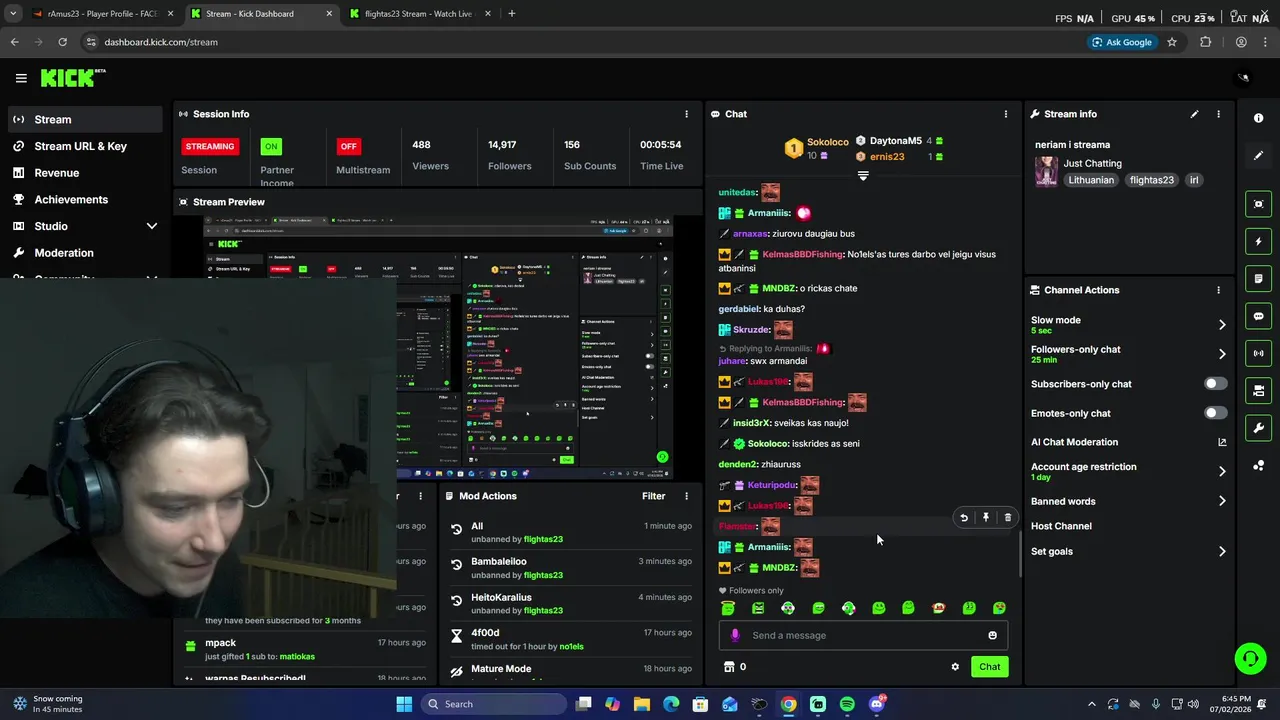
Task: Click the note page icon in right sidebar
Action: [x=1258, y=278]
